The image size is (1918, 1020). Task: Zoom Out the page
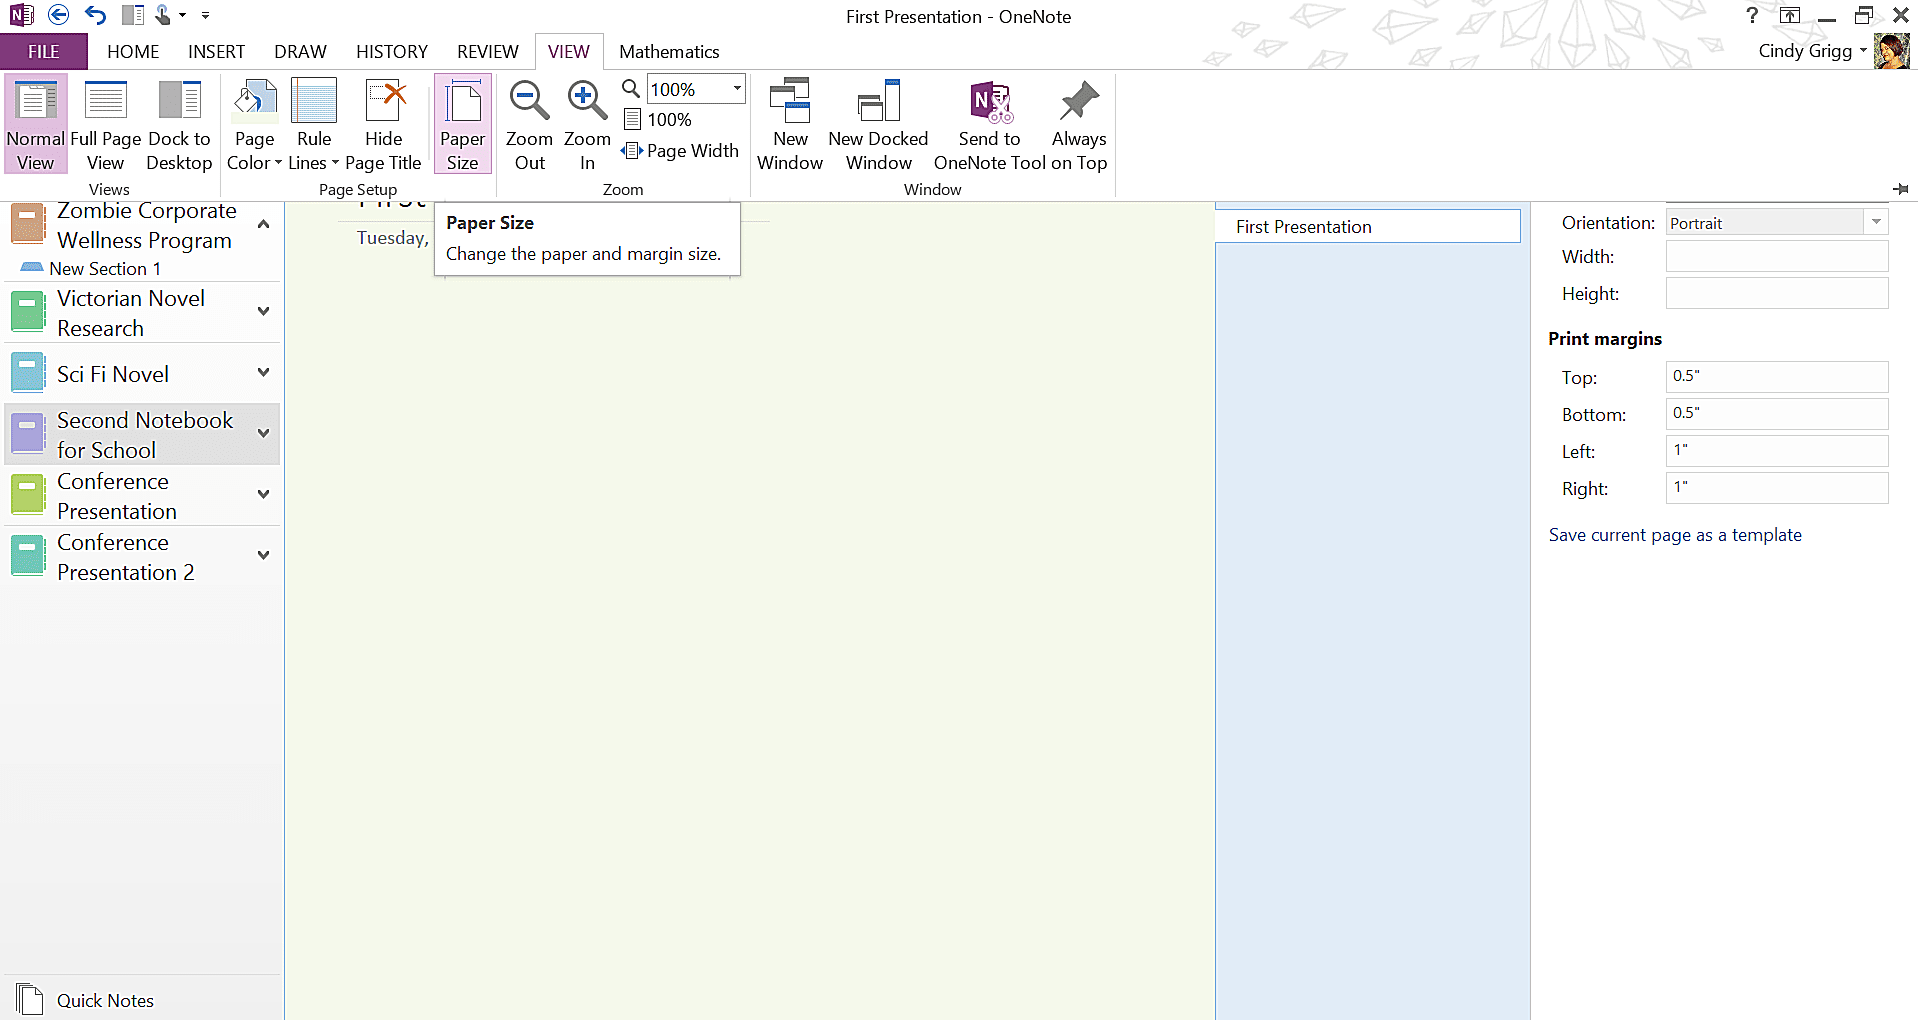coord(529,124)
